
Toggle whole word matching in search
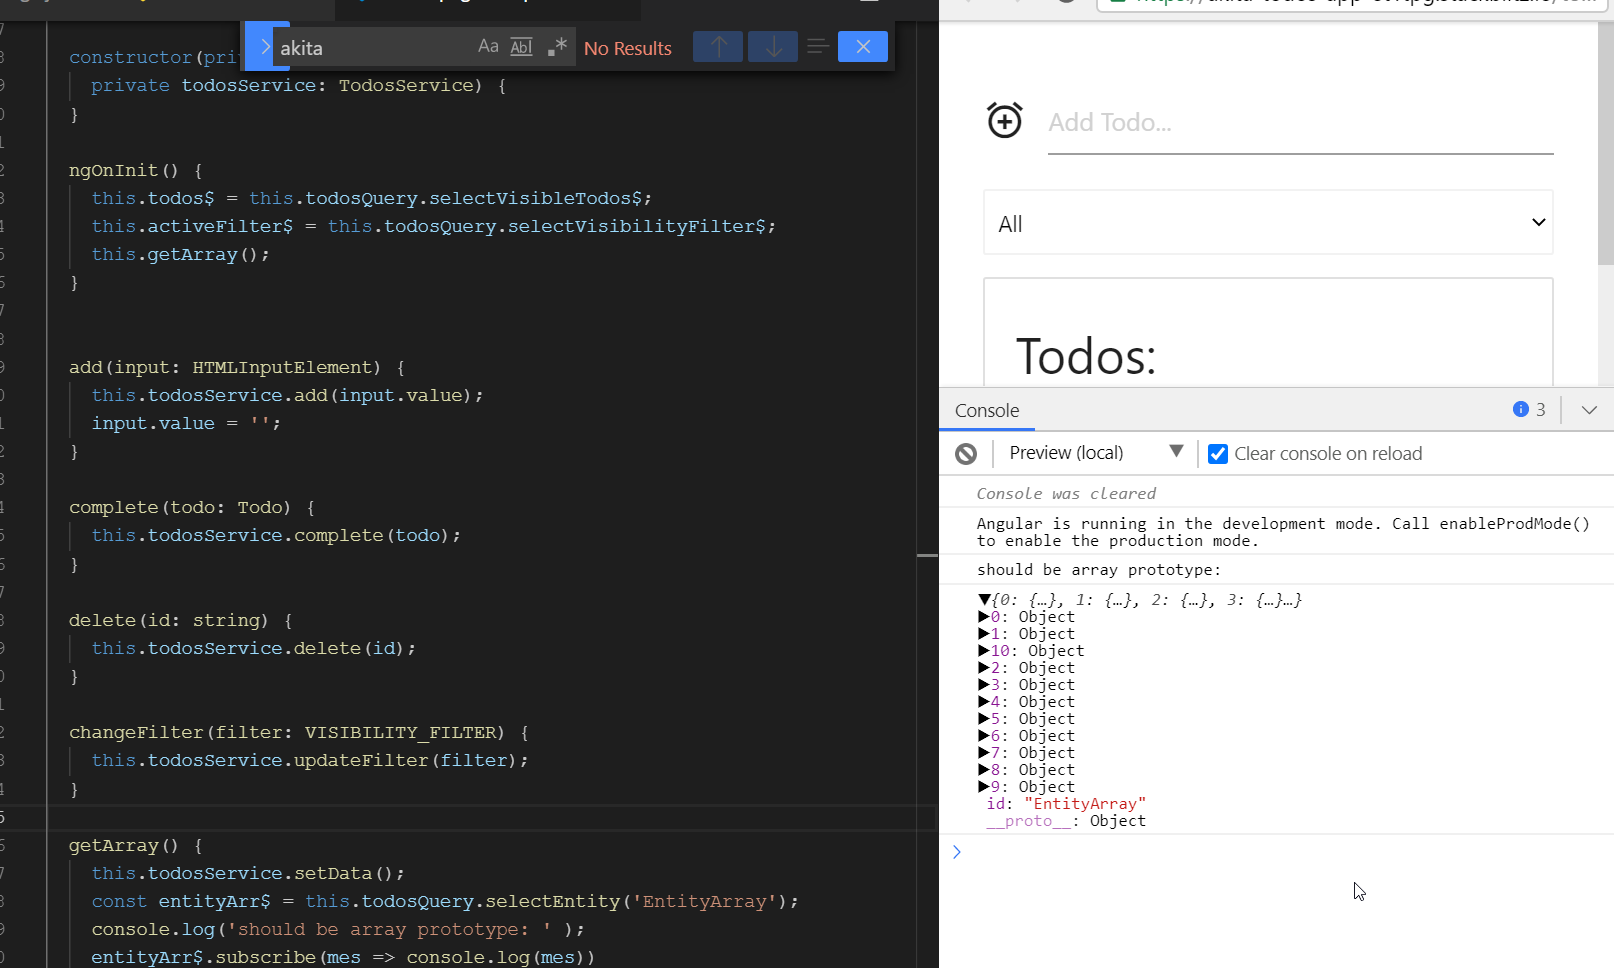pyautogui.click(x=521, y=45)
